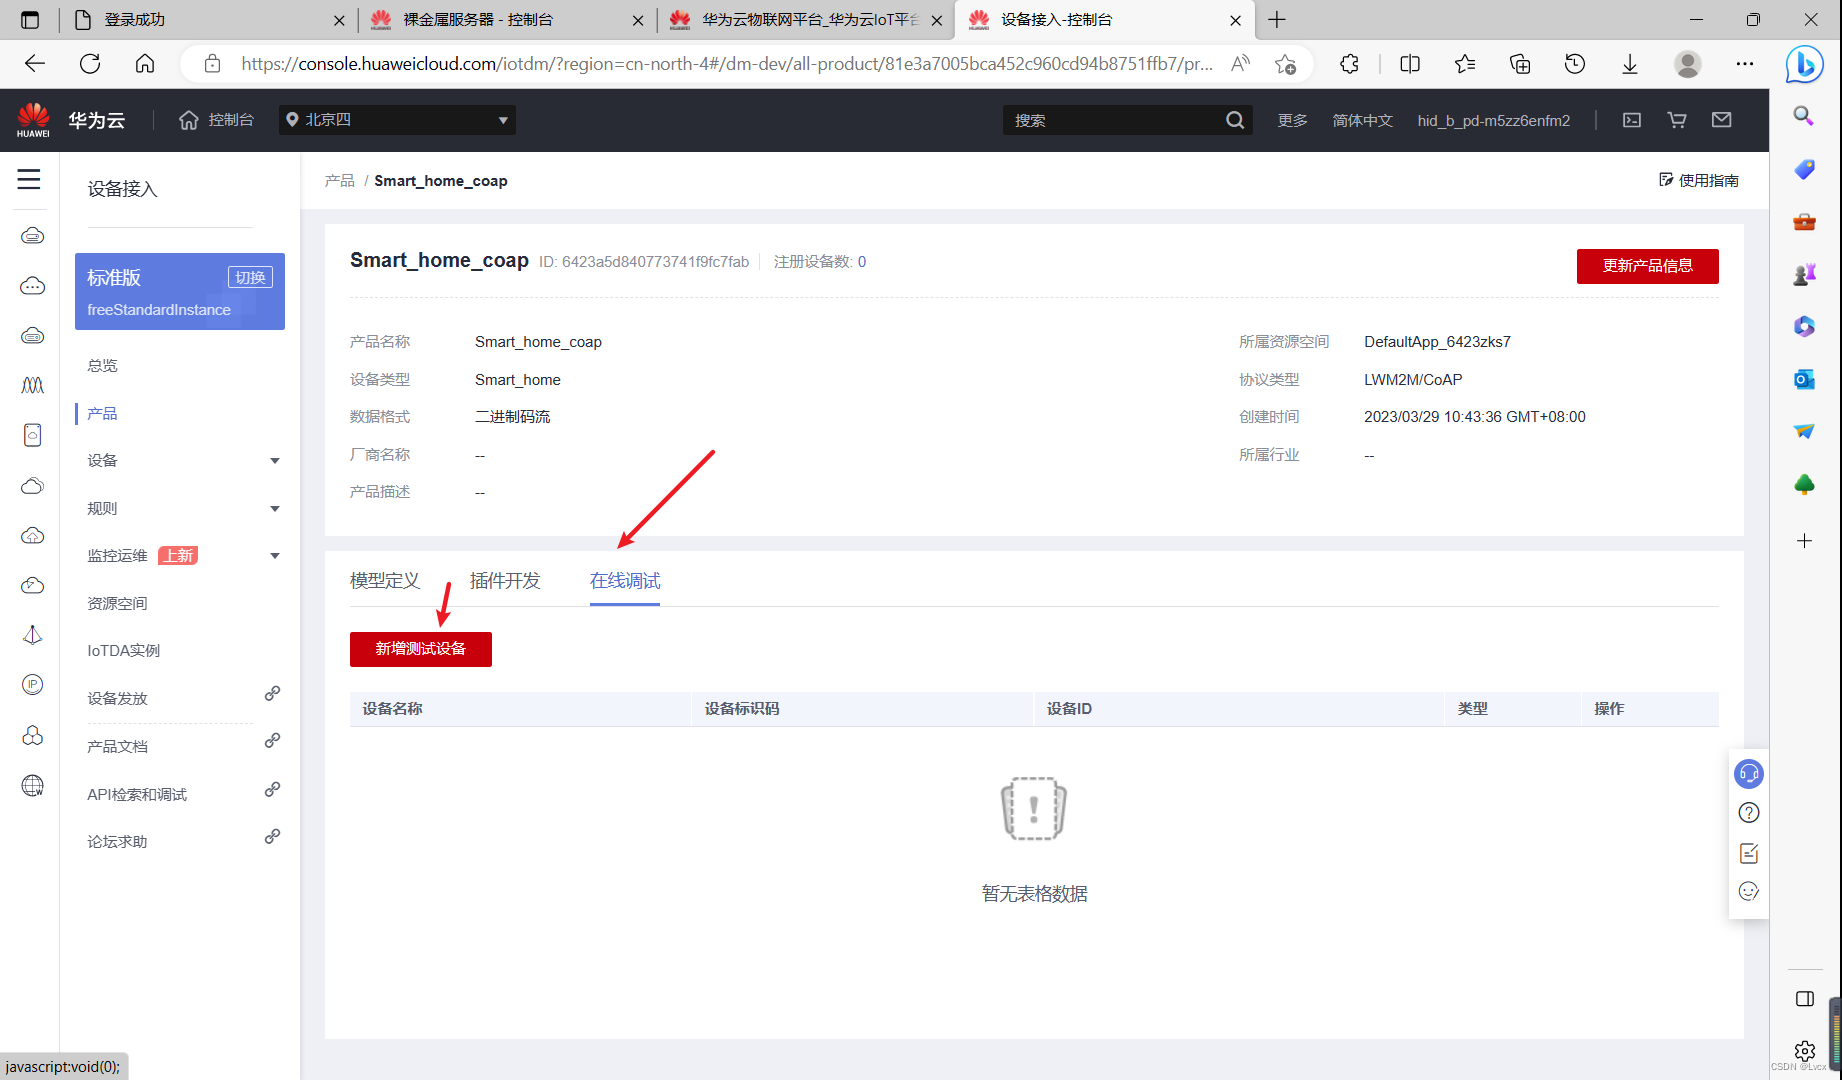This screenshot has width=1842, height=1080.
Task: Open the 更多 header menu
Action: pos(1292,120)
